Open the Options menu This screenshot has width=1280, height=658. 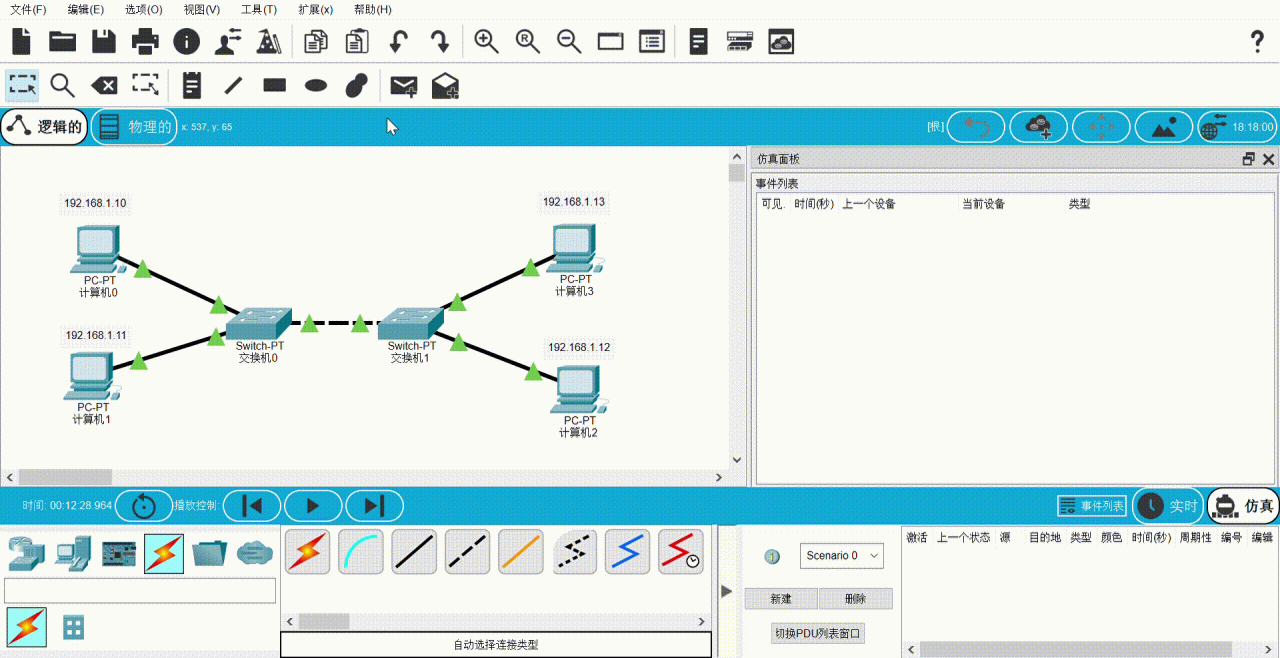[144, 9]
